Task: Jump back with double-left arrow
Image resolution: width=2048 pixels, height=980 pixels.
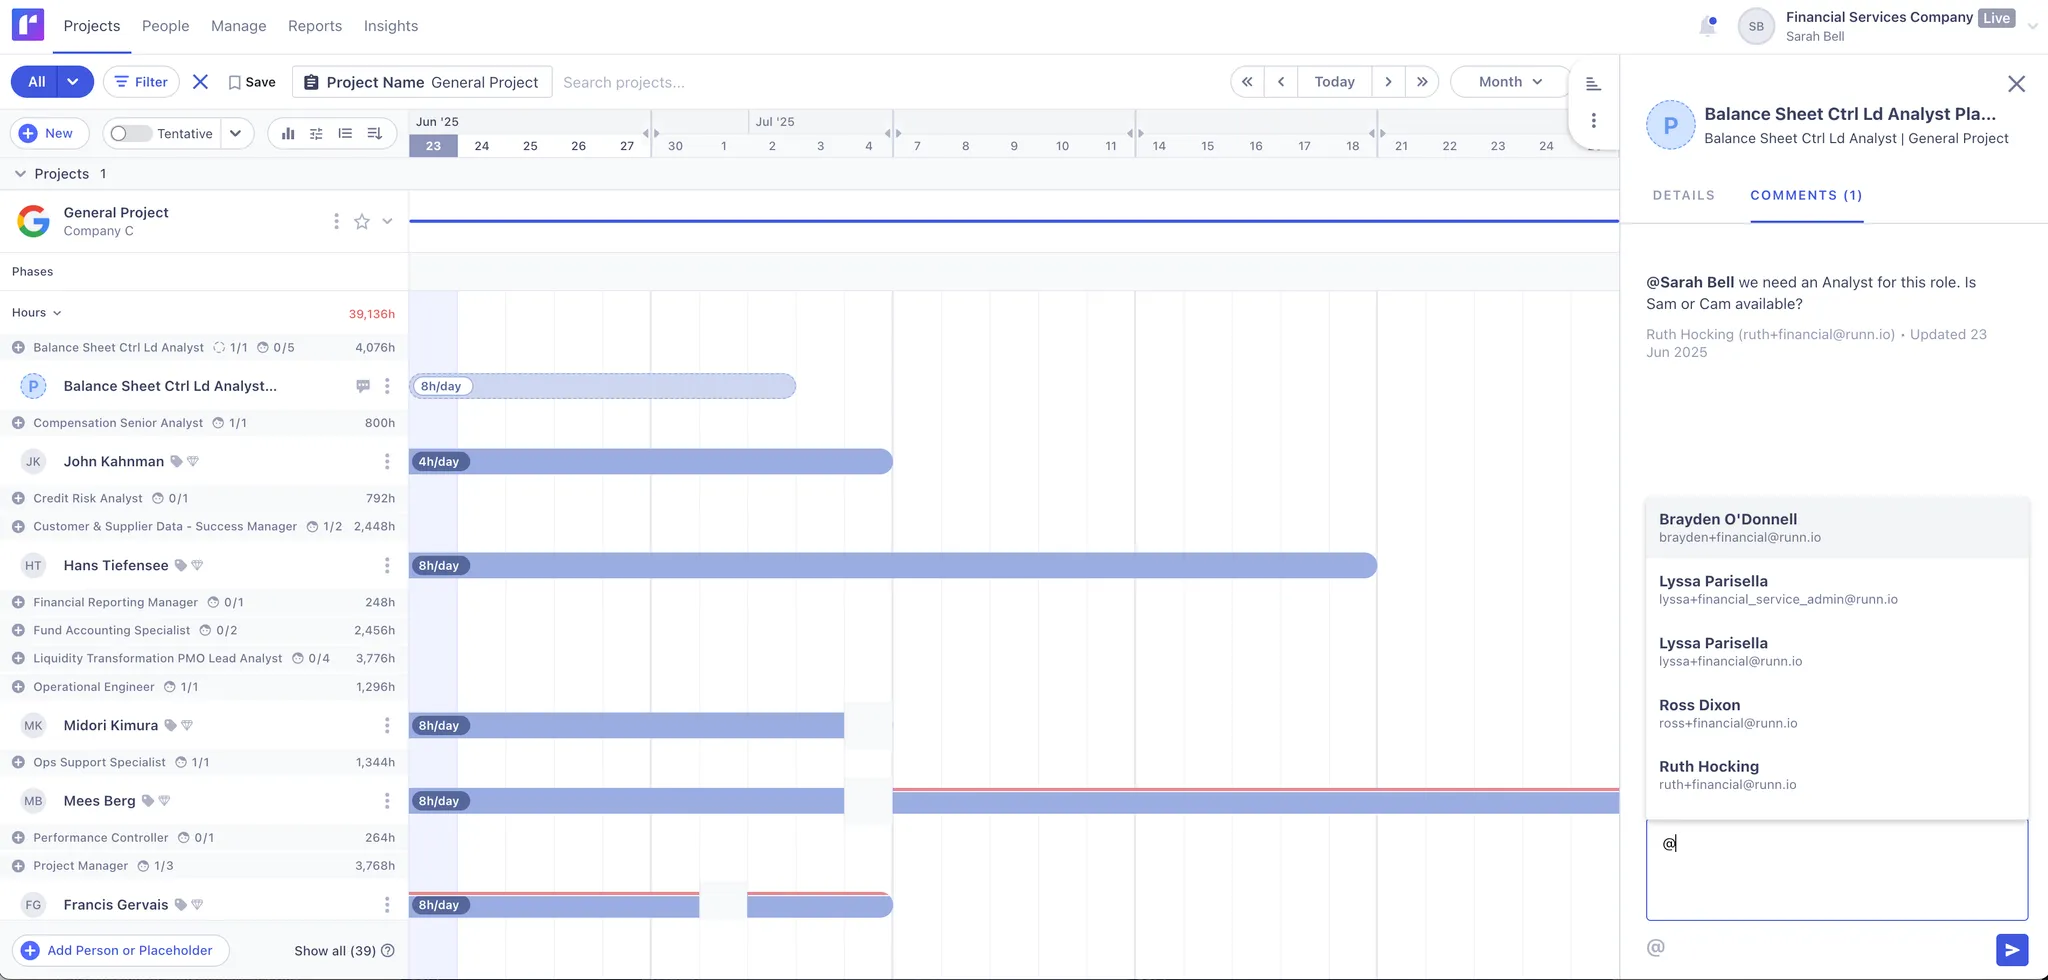Action: tap(1247, 82)
